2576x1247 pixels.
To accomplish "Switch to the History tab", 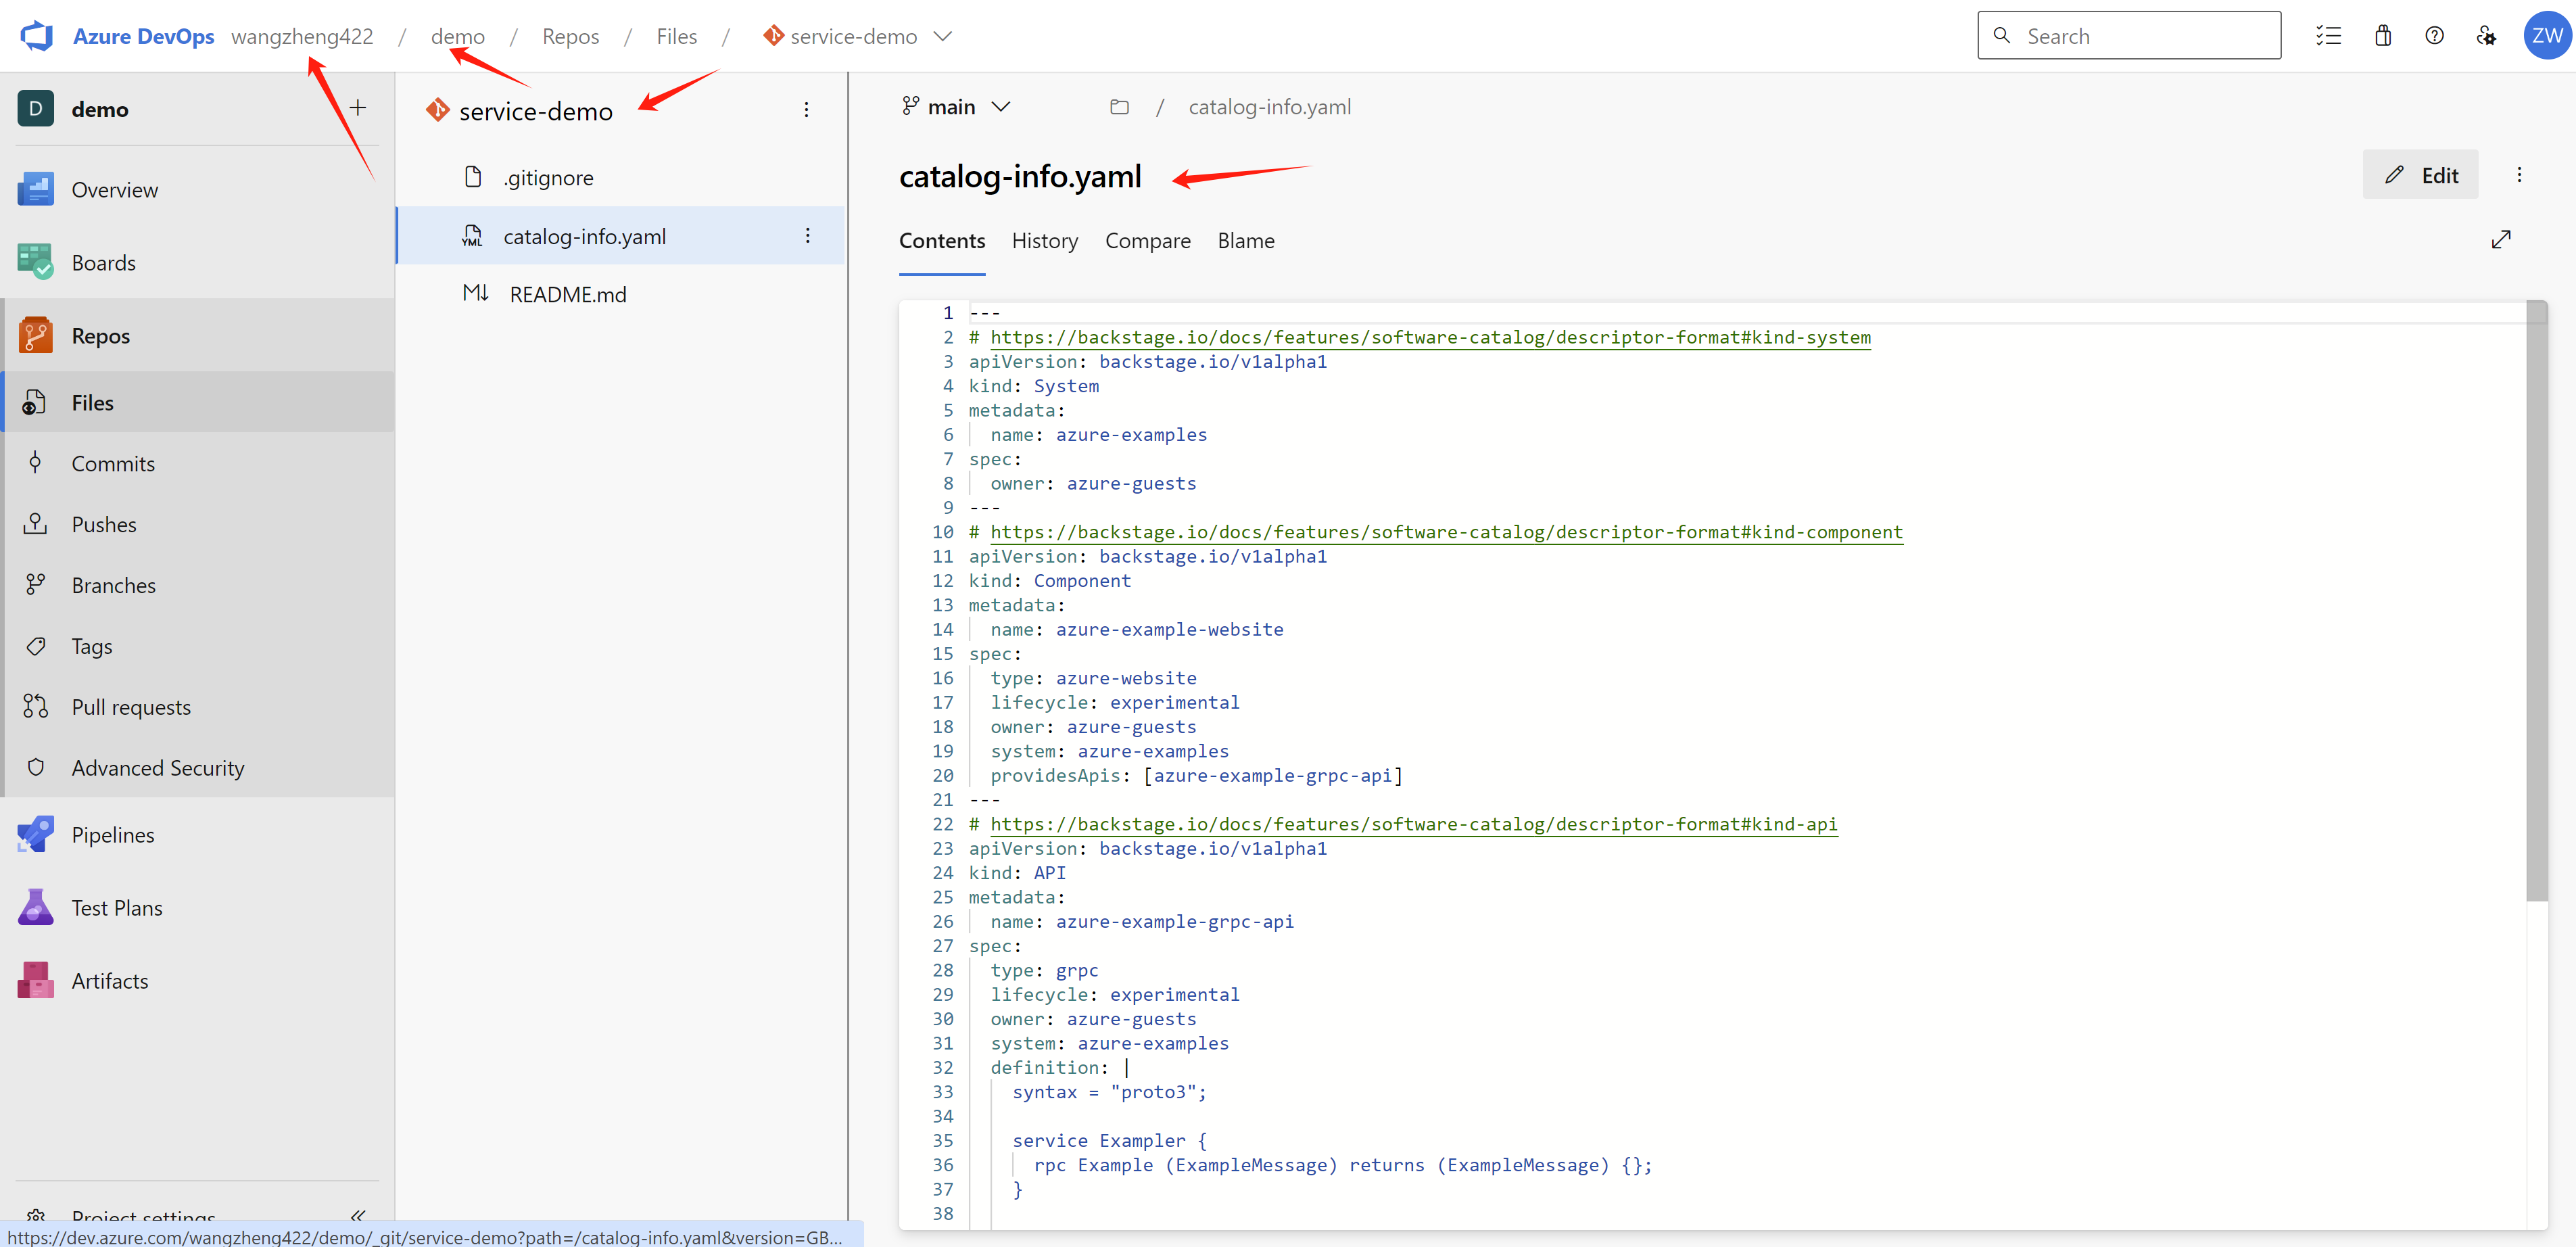I will coord(1045,241).
